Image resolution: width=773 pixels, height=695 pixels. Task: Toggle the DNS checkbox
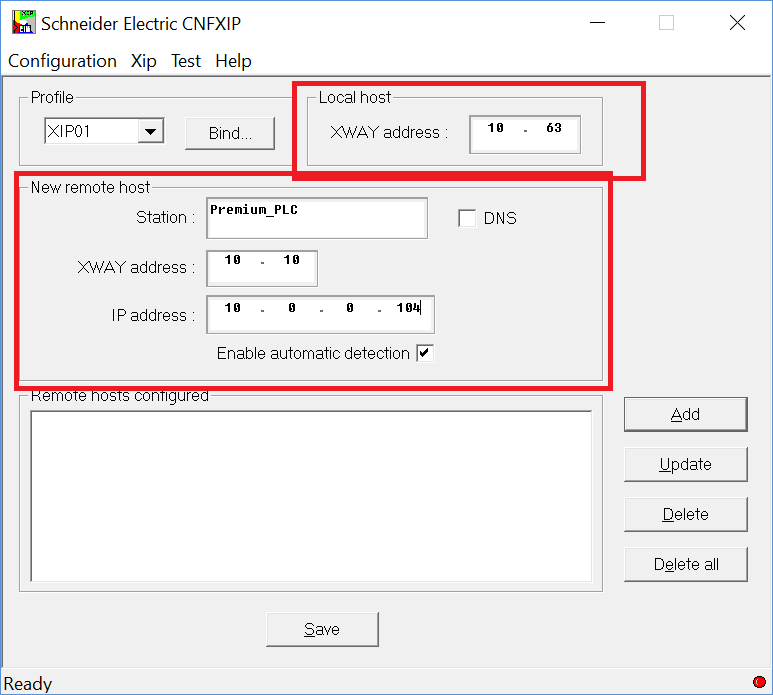coord(467,218)
